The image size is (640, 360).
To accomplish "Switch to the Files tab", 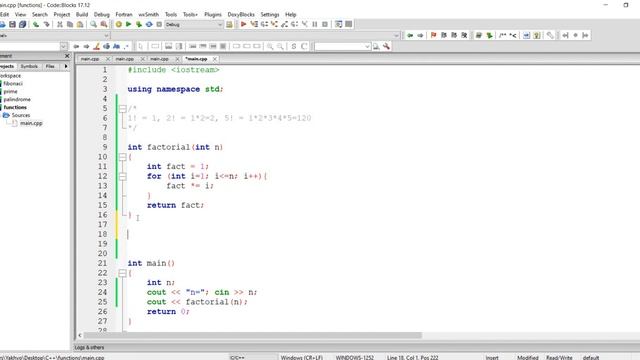I will pos(50,66).
